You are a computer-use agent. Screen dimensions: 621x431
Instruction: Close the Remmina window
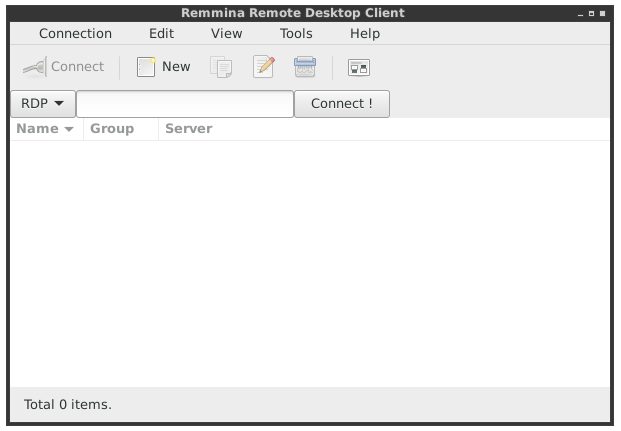602,13
